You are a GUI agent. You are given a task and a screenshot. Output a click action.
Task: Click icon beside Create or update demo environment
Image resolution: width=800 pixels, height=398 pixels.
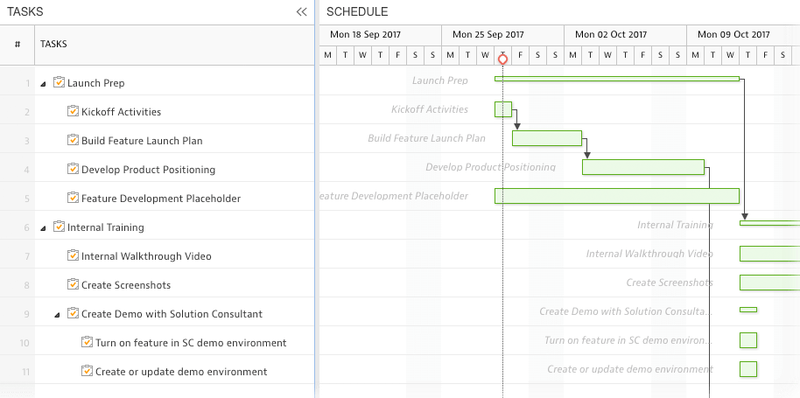coord(87,370)
